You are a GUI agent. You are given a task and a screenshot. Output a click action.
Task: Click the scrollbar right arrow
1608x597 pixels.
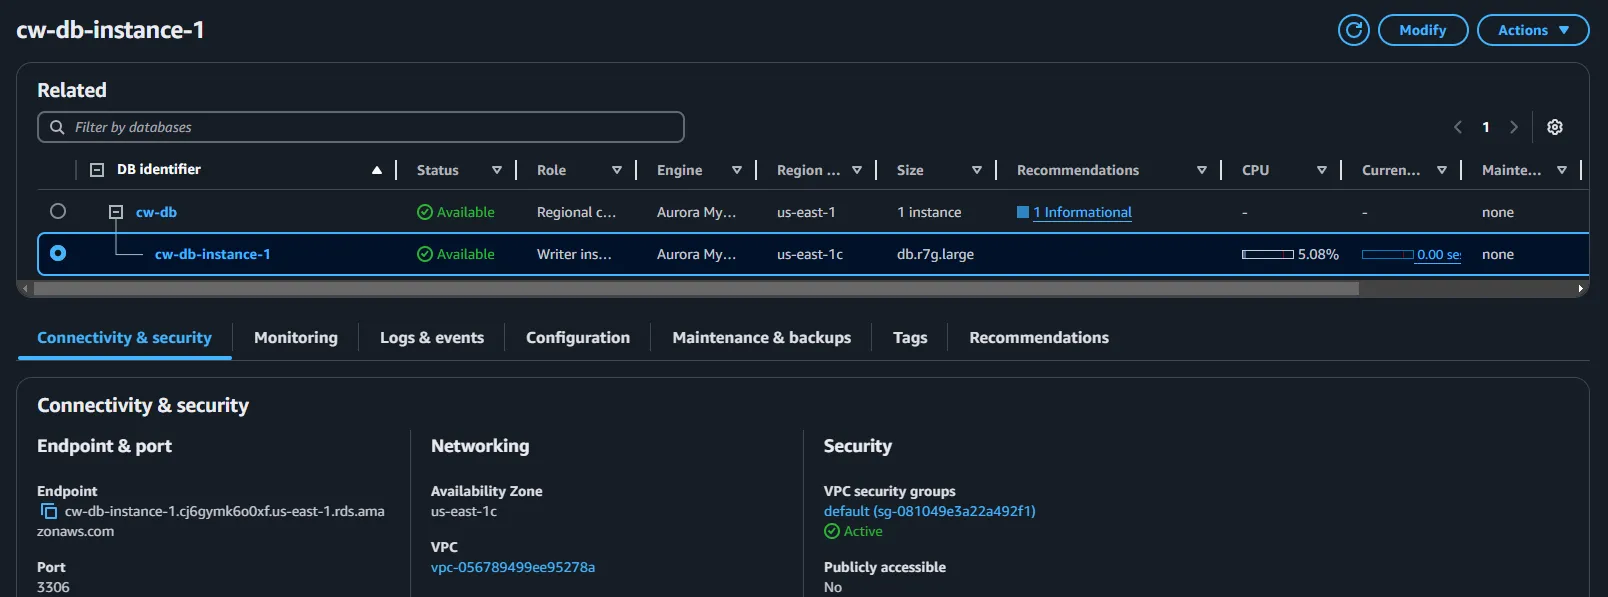tap(1581, 288)
